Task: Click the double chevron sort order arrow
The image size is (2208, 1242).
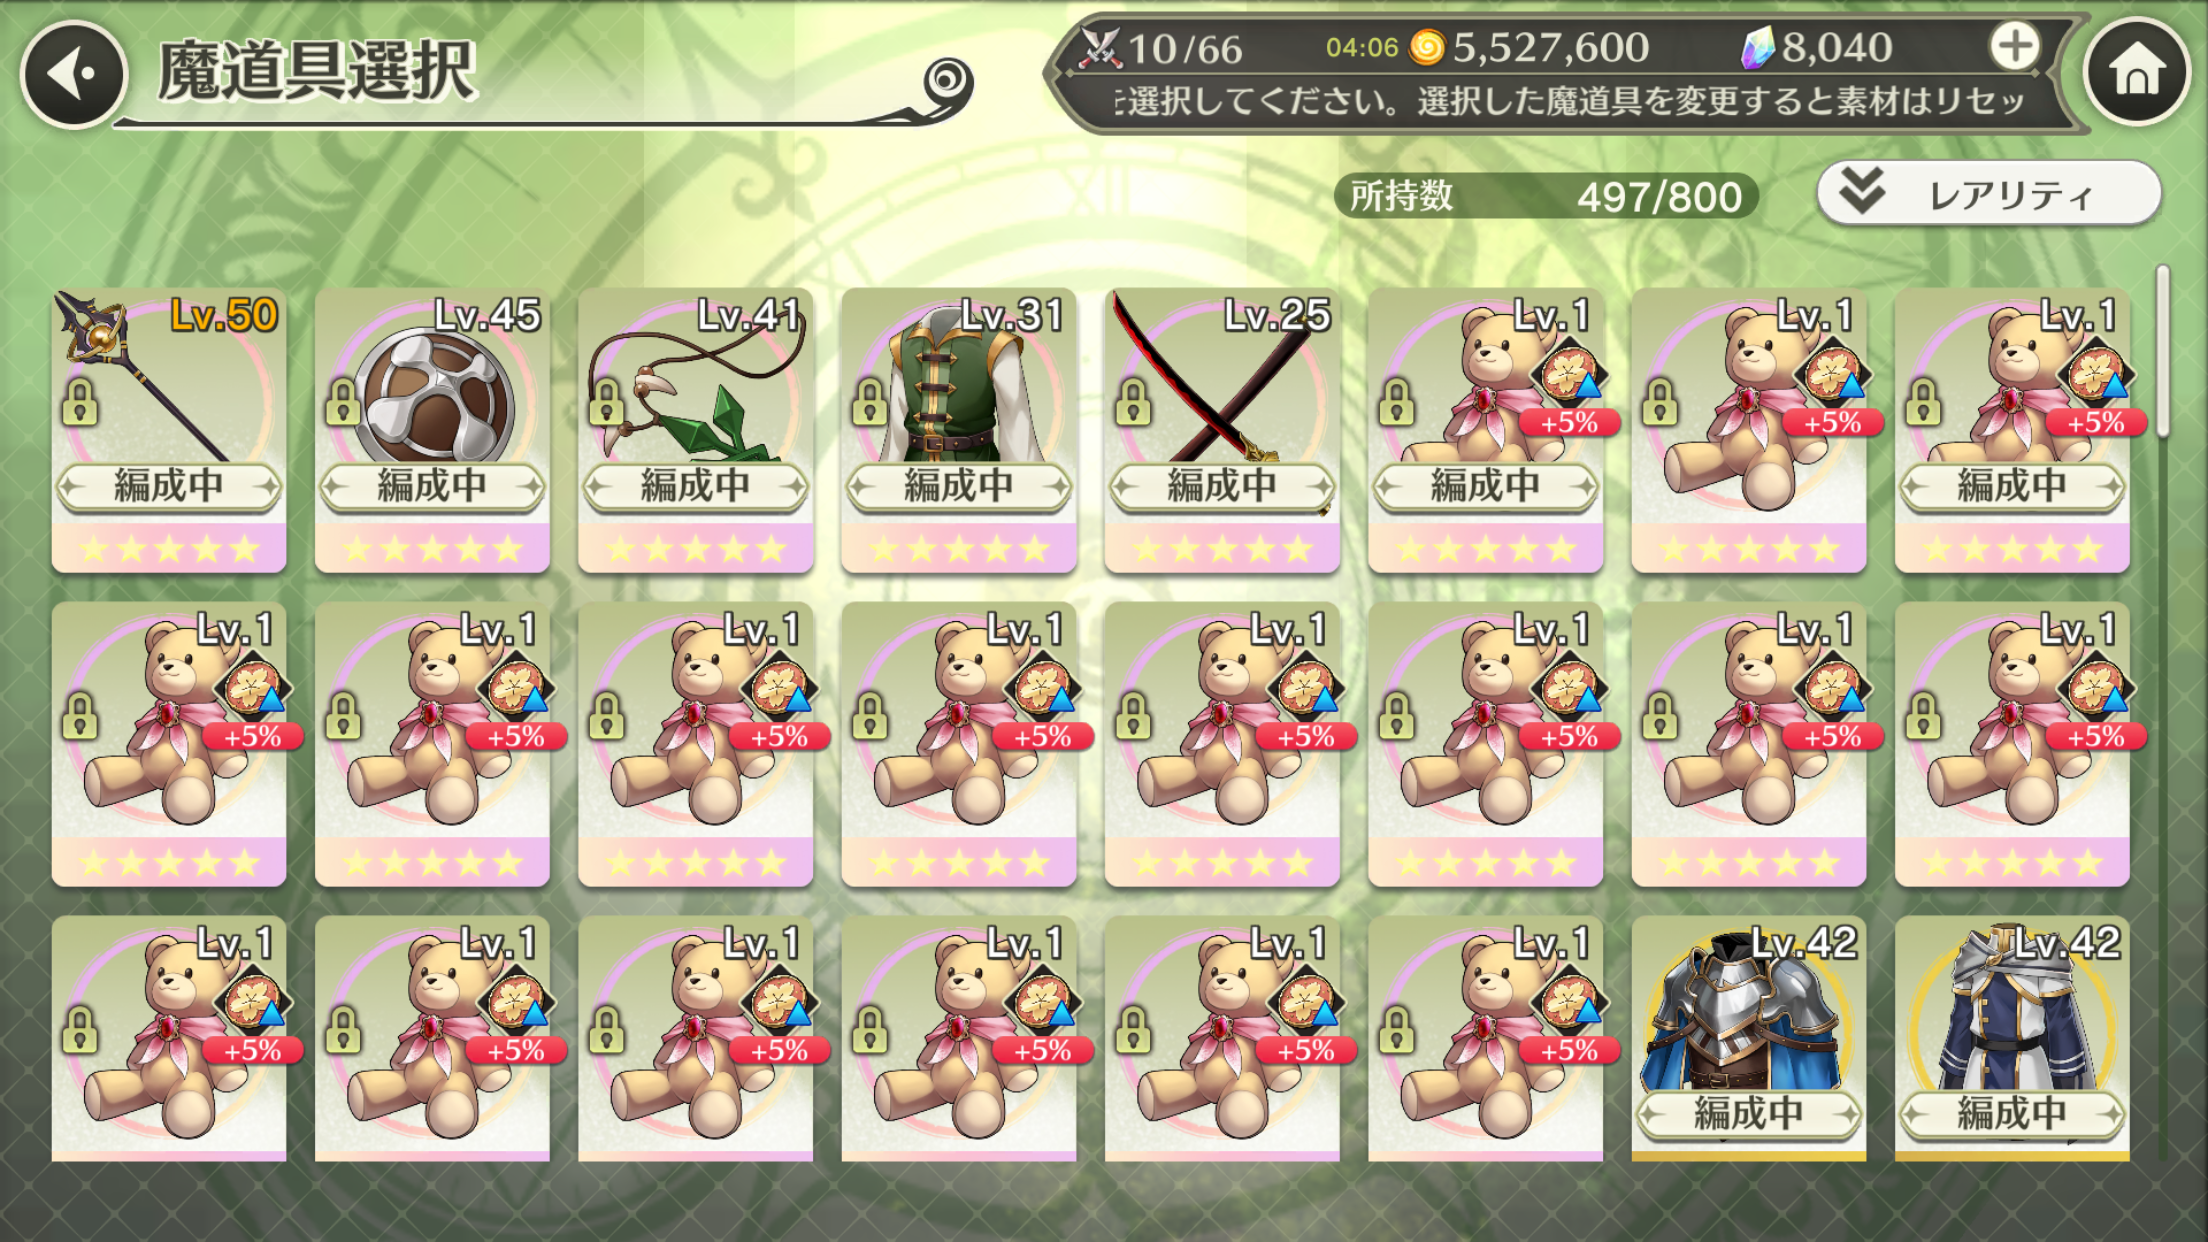Action: pyautogui.click(x=1862, y=190)
